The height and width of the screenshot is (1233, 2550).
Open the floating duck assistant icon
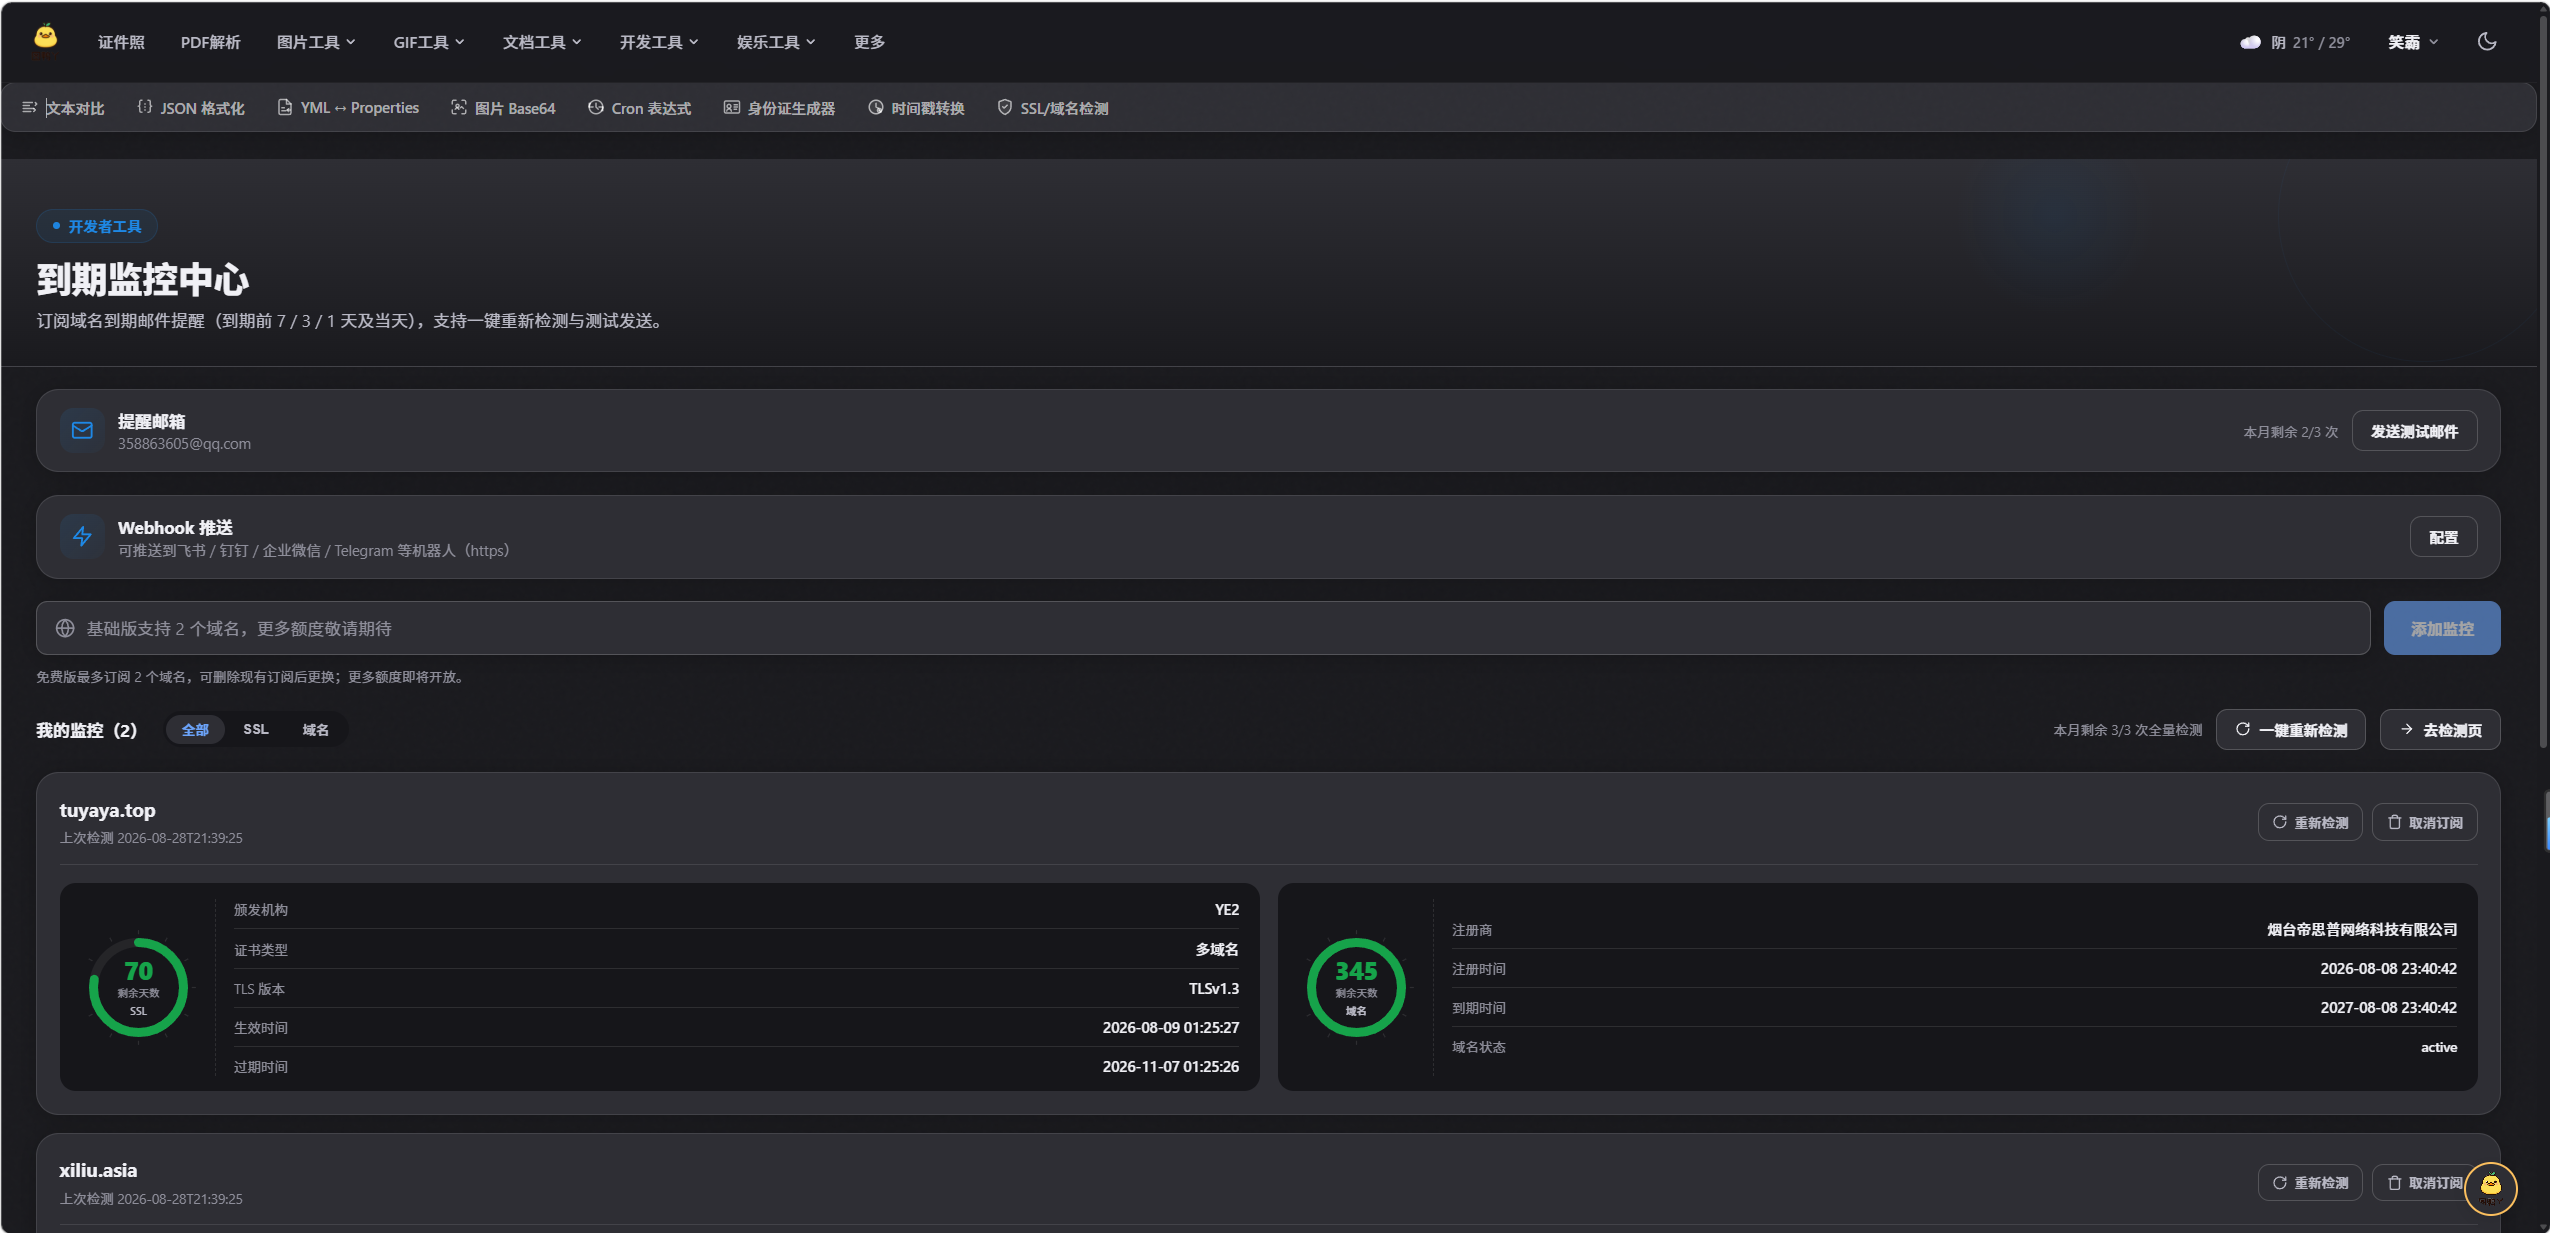[2490, 1187]
